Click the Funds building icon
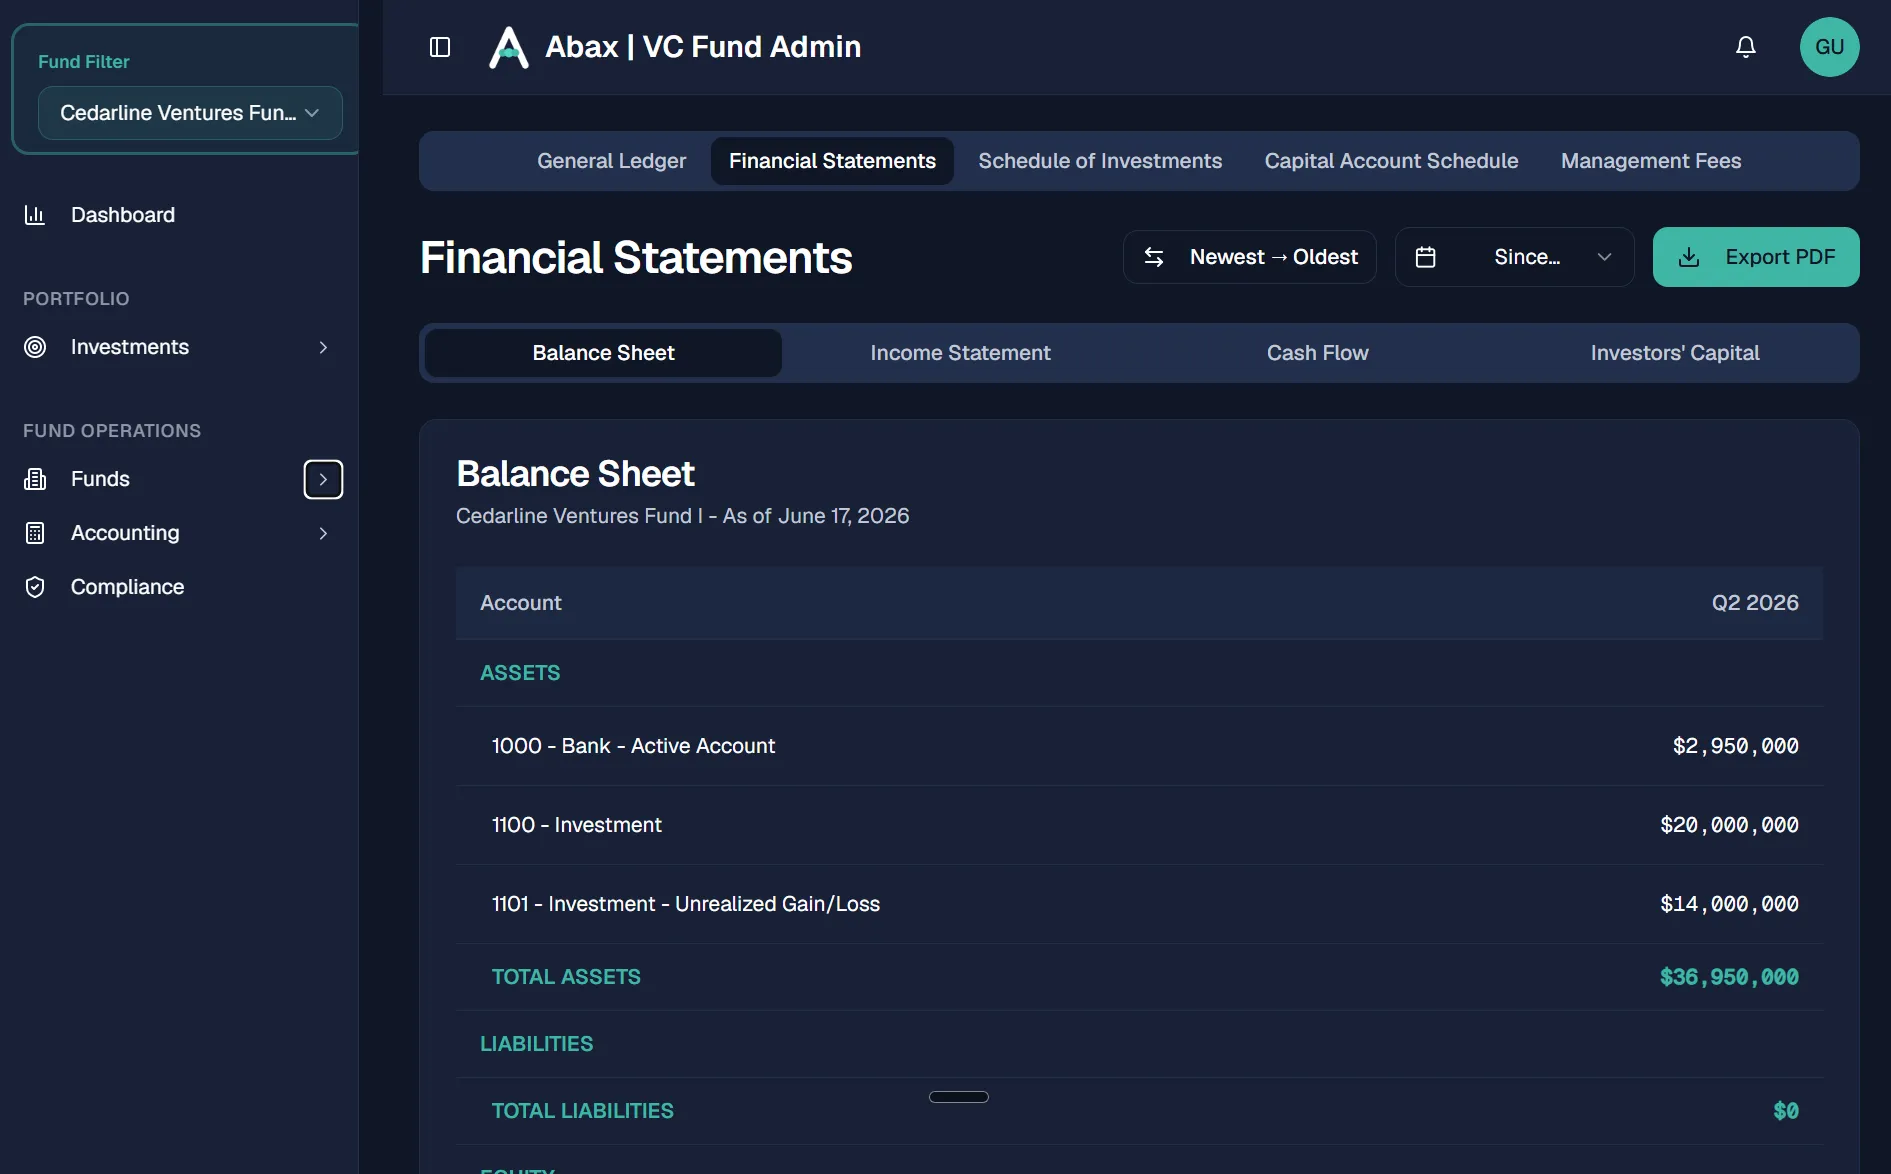The image size is (1891, 1174). point(35,479)
